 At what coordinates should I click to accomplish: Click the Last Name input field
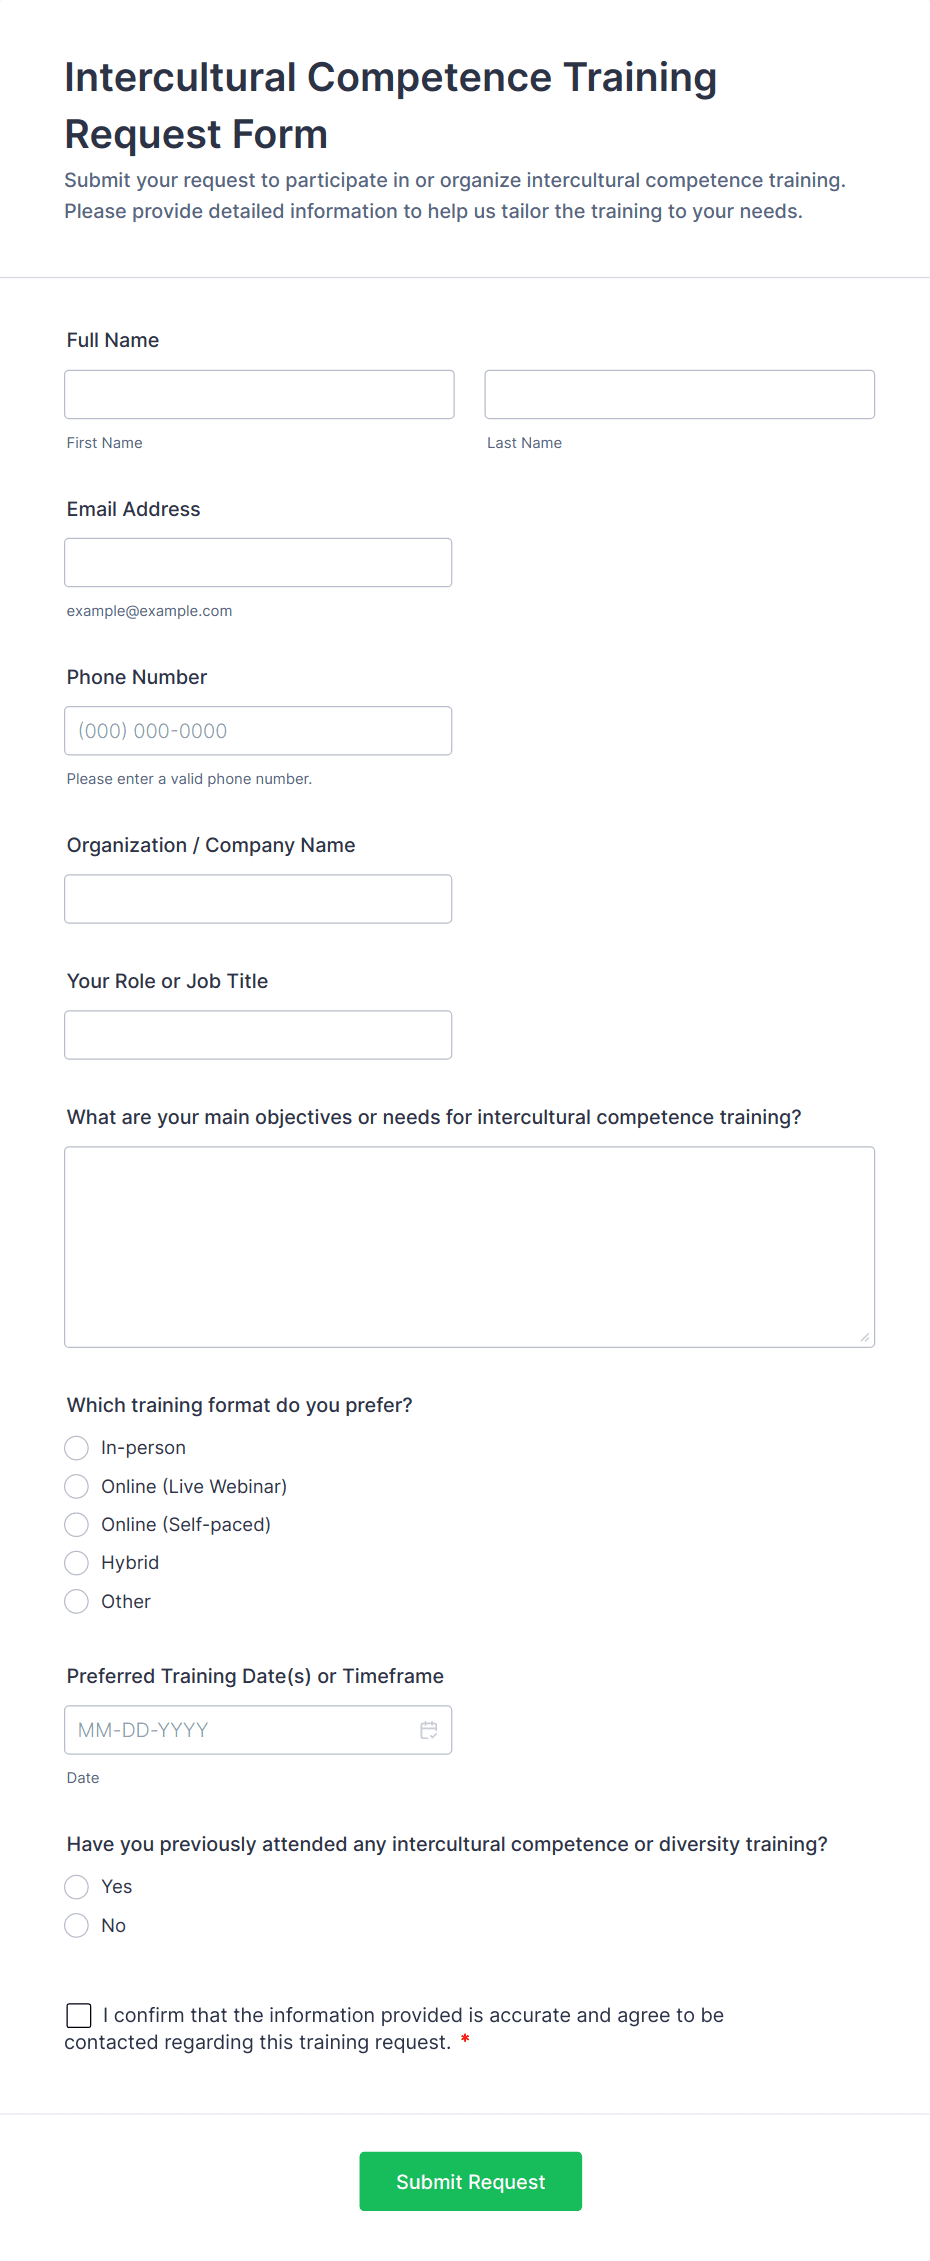678,394
